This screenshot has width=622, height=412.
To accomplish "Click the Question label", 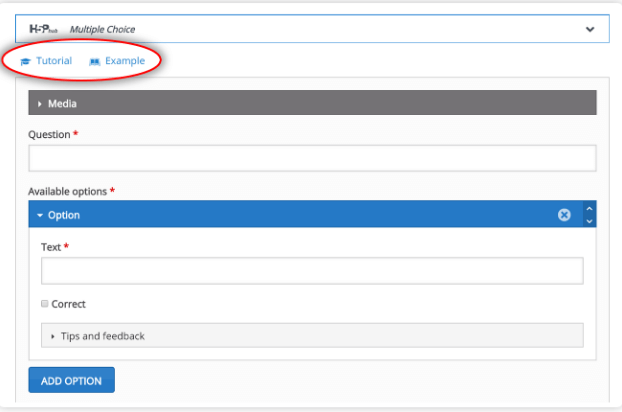I will [49, 134].
